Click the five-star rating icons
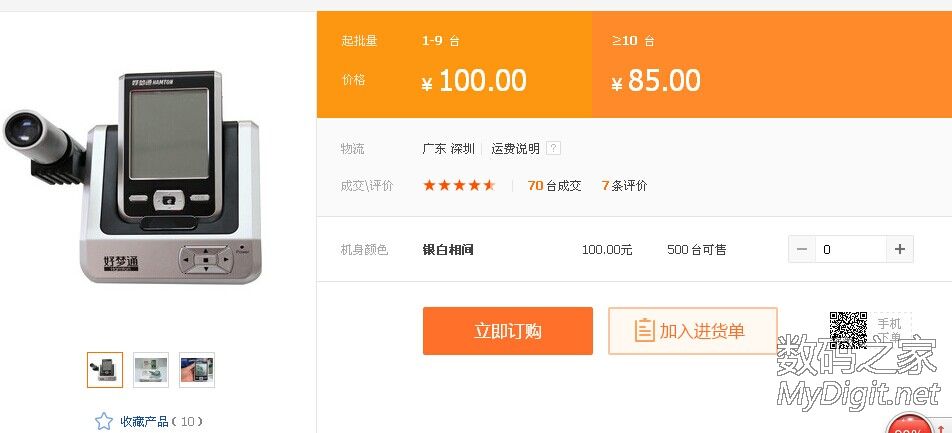 click(x=459, y=185)
